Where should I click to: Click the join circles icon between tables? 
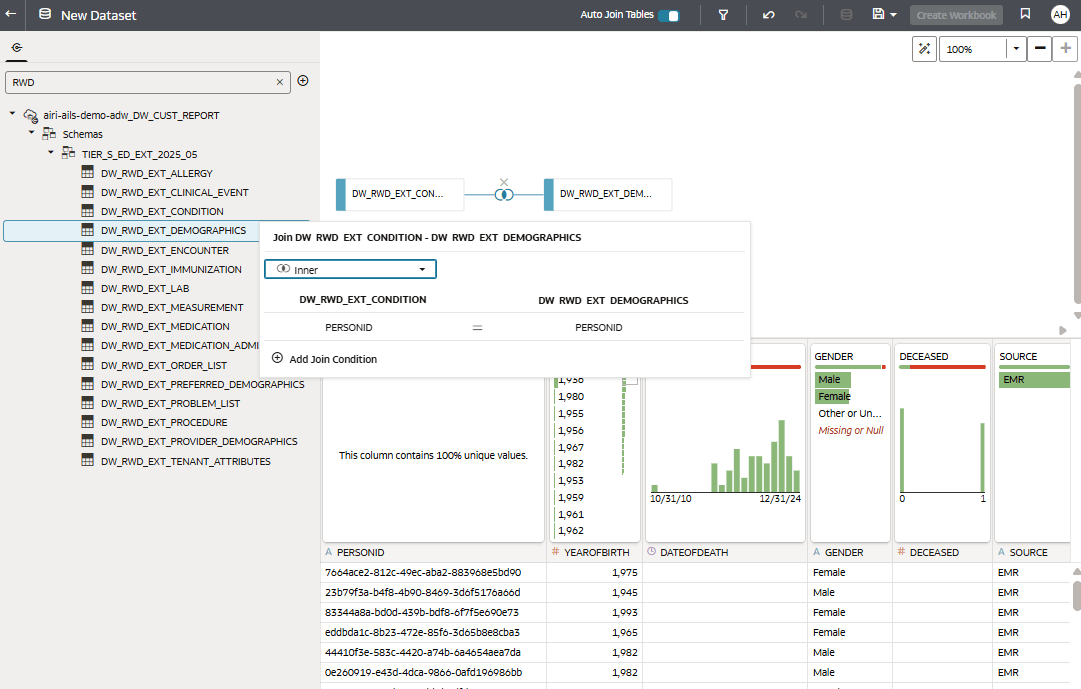pyautogui.click(x=504, y=195)
